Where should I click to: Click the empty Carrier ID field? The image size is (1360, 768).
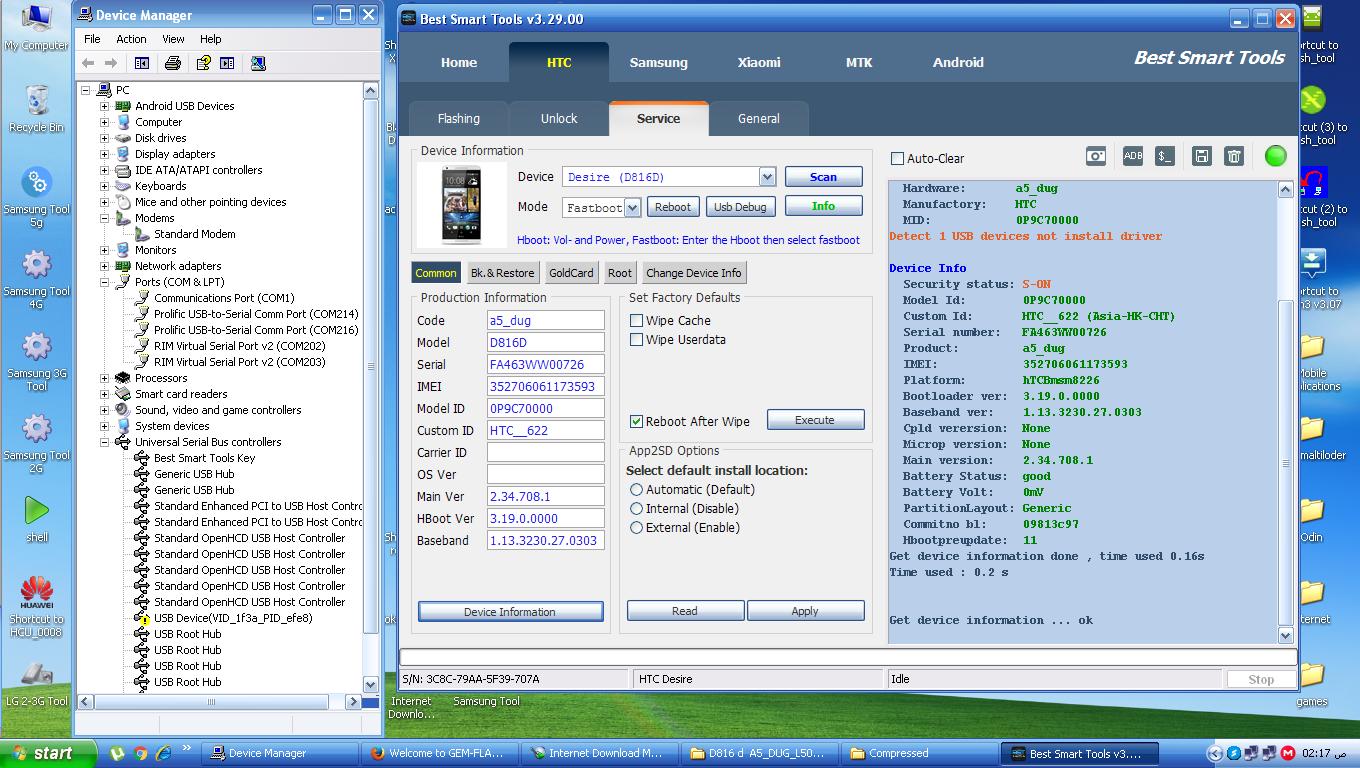click(546, 452)
